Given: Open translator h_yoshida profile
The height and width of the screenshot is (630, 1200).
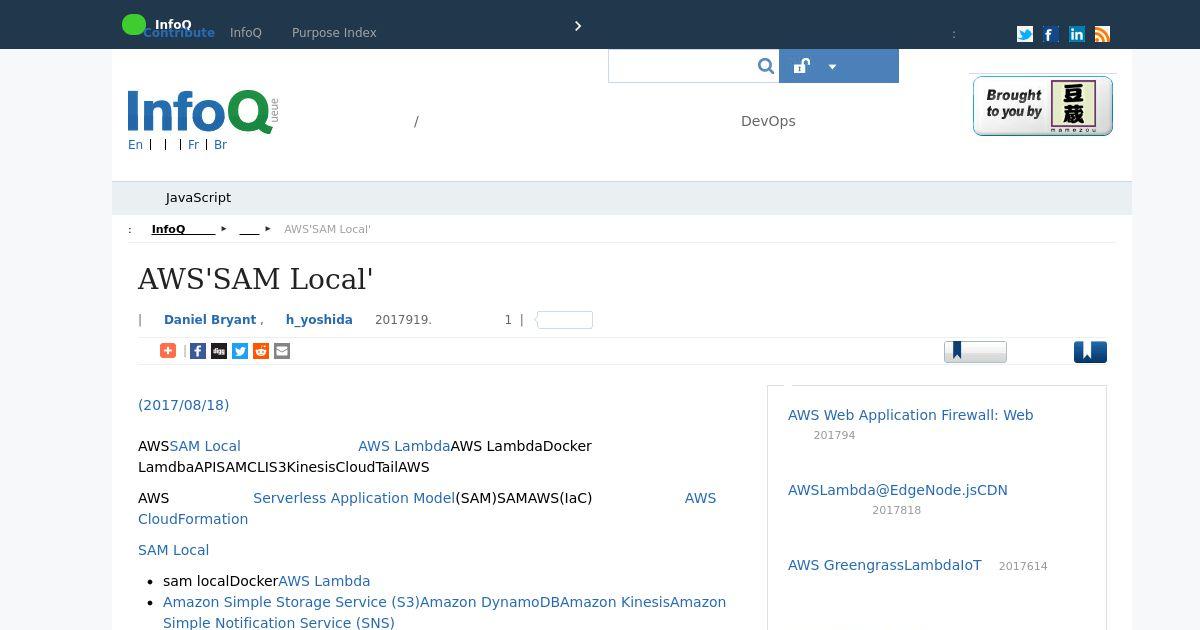Looking at the screenshot, I should pyautogui.click(x=319, y=320).
